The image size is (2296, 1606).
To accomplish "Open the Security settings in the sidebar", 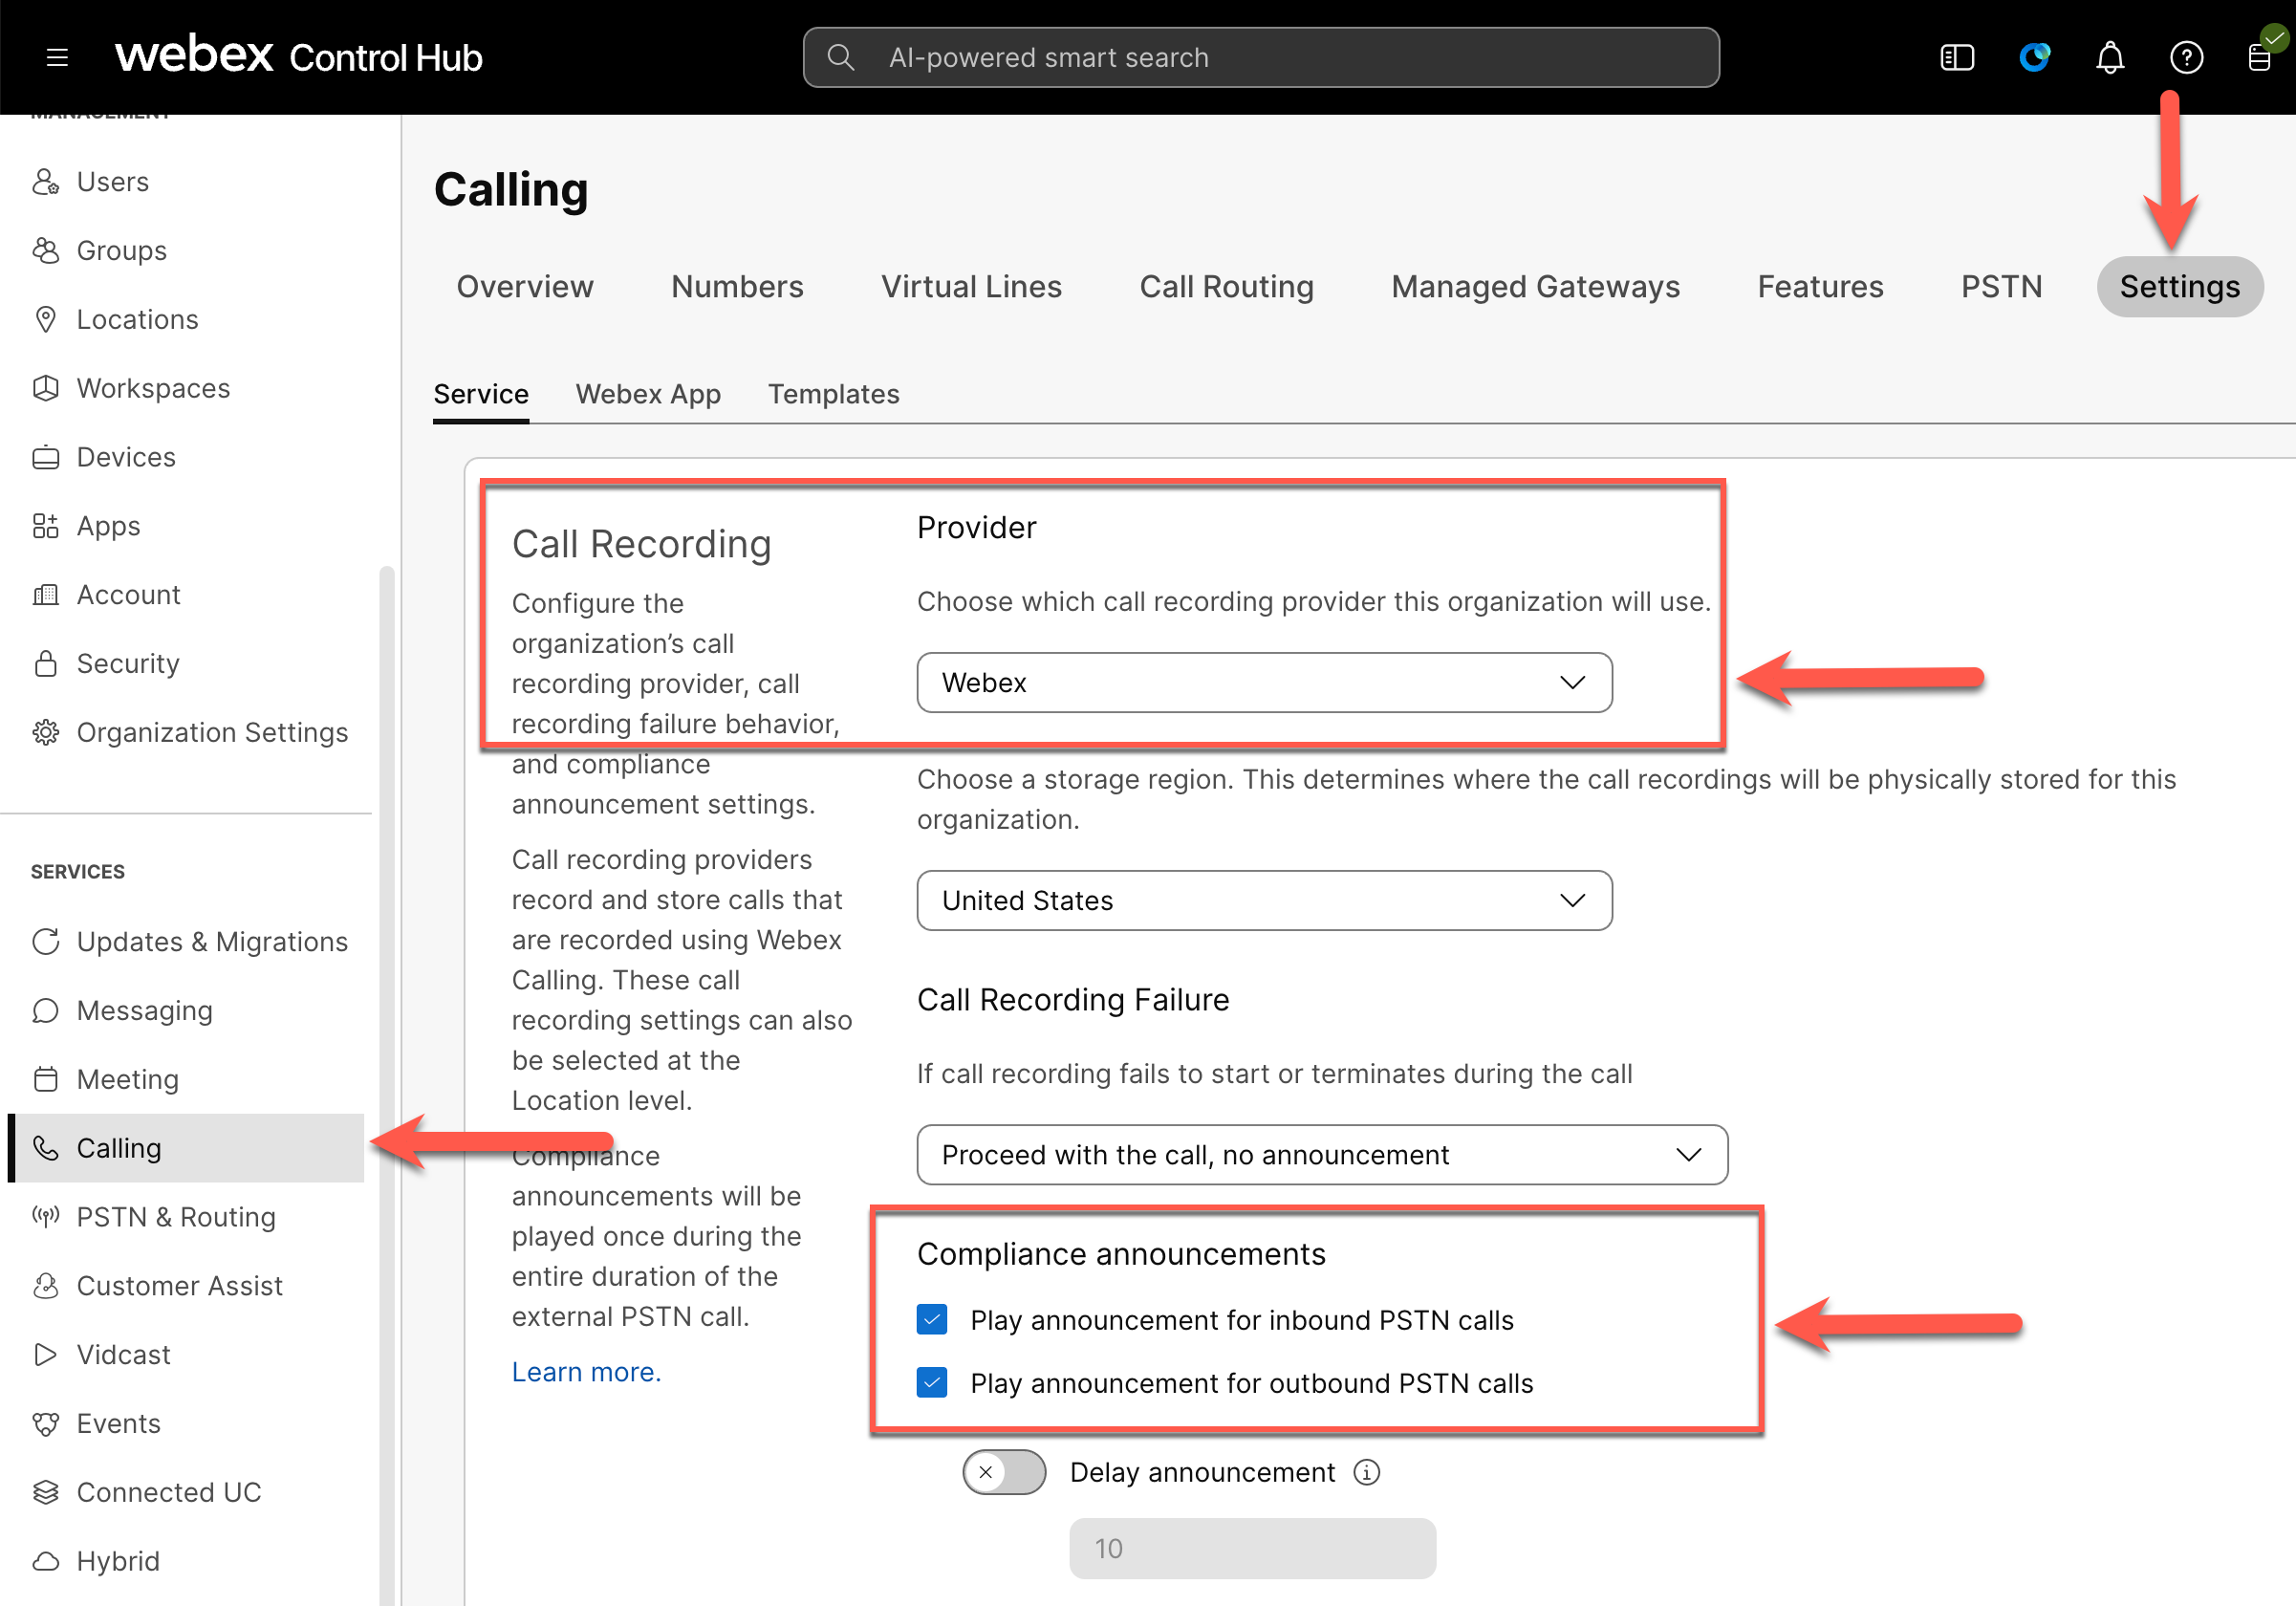I will click(x=127, y=663).
